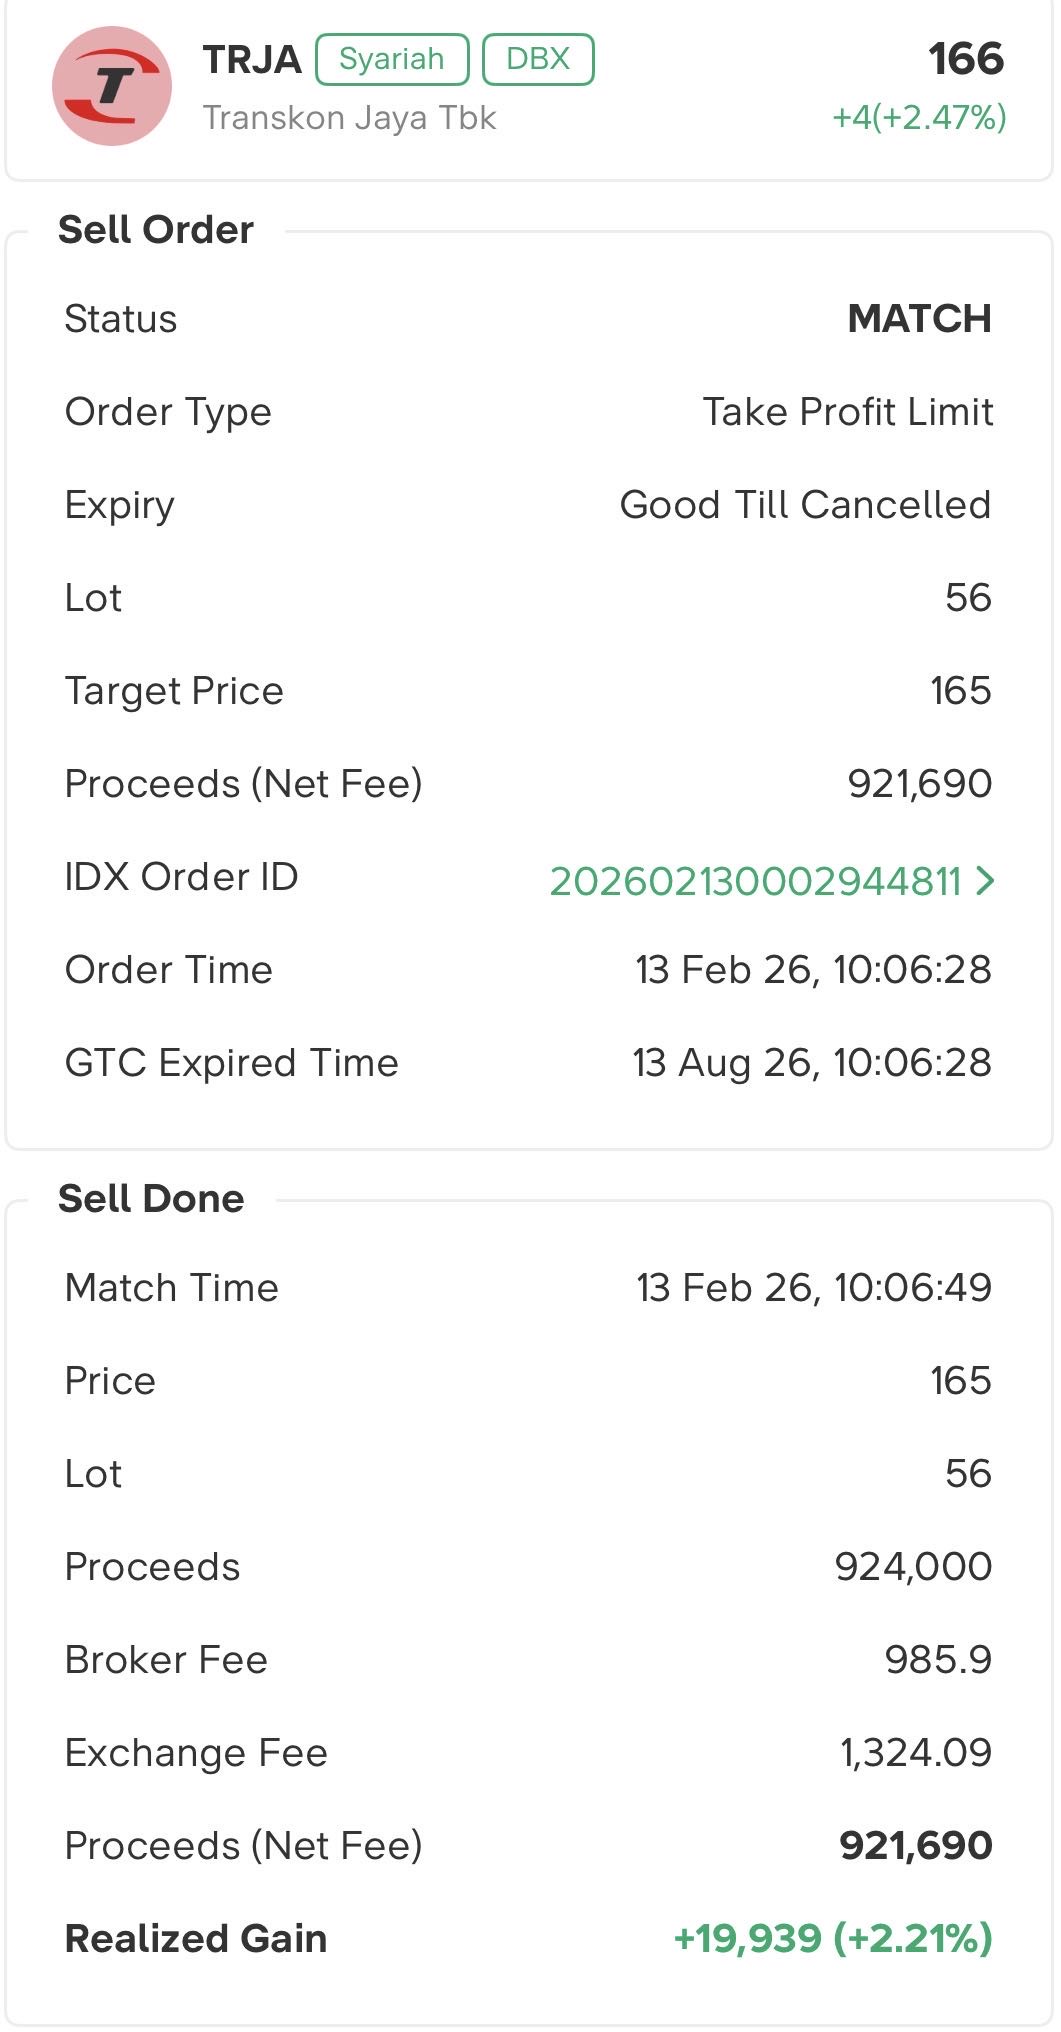The height and width of the screenshot is (2032, 1061).
Task: Click the Exchange Fee amount 1,324.09
Action: [916, 1753]
